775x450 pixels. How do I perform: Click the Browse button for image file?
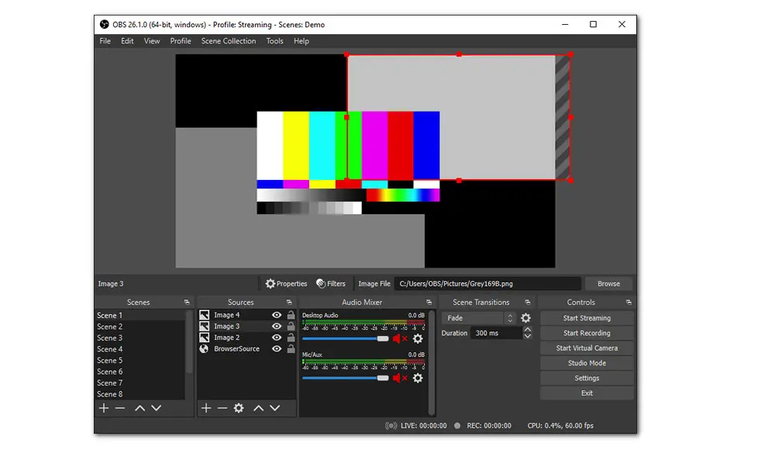pyautogui.click(x=608, y=283)
